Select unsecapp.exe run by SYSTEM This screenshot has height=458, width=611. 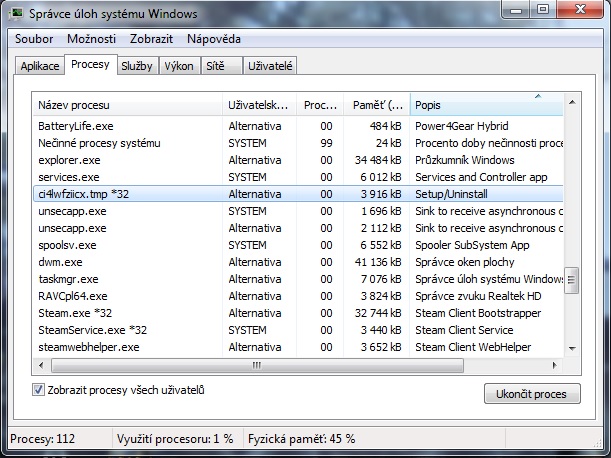298,211
